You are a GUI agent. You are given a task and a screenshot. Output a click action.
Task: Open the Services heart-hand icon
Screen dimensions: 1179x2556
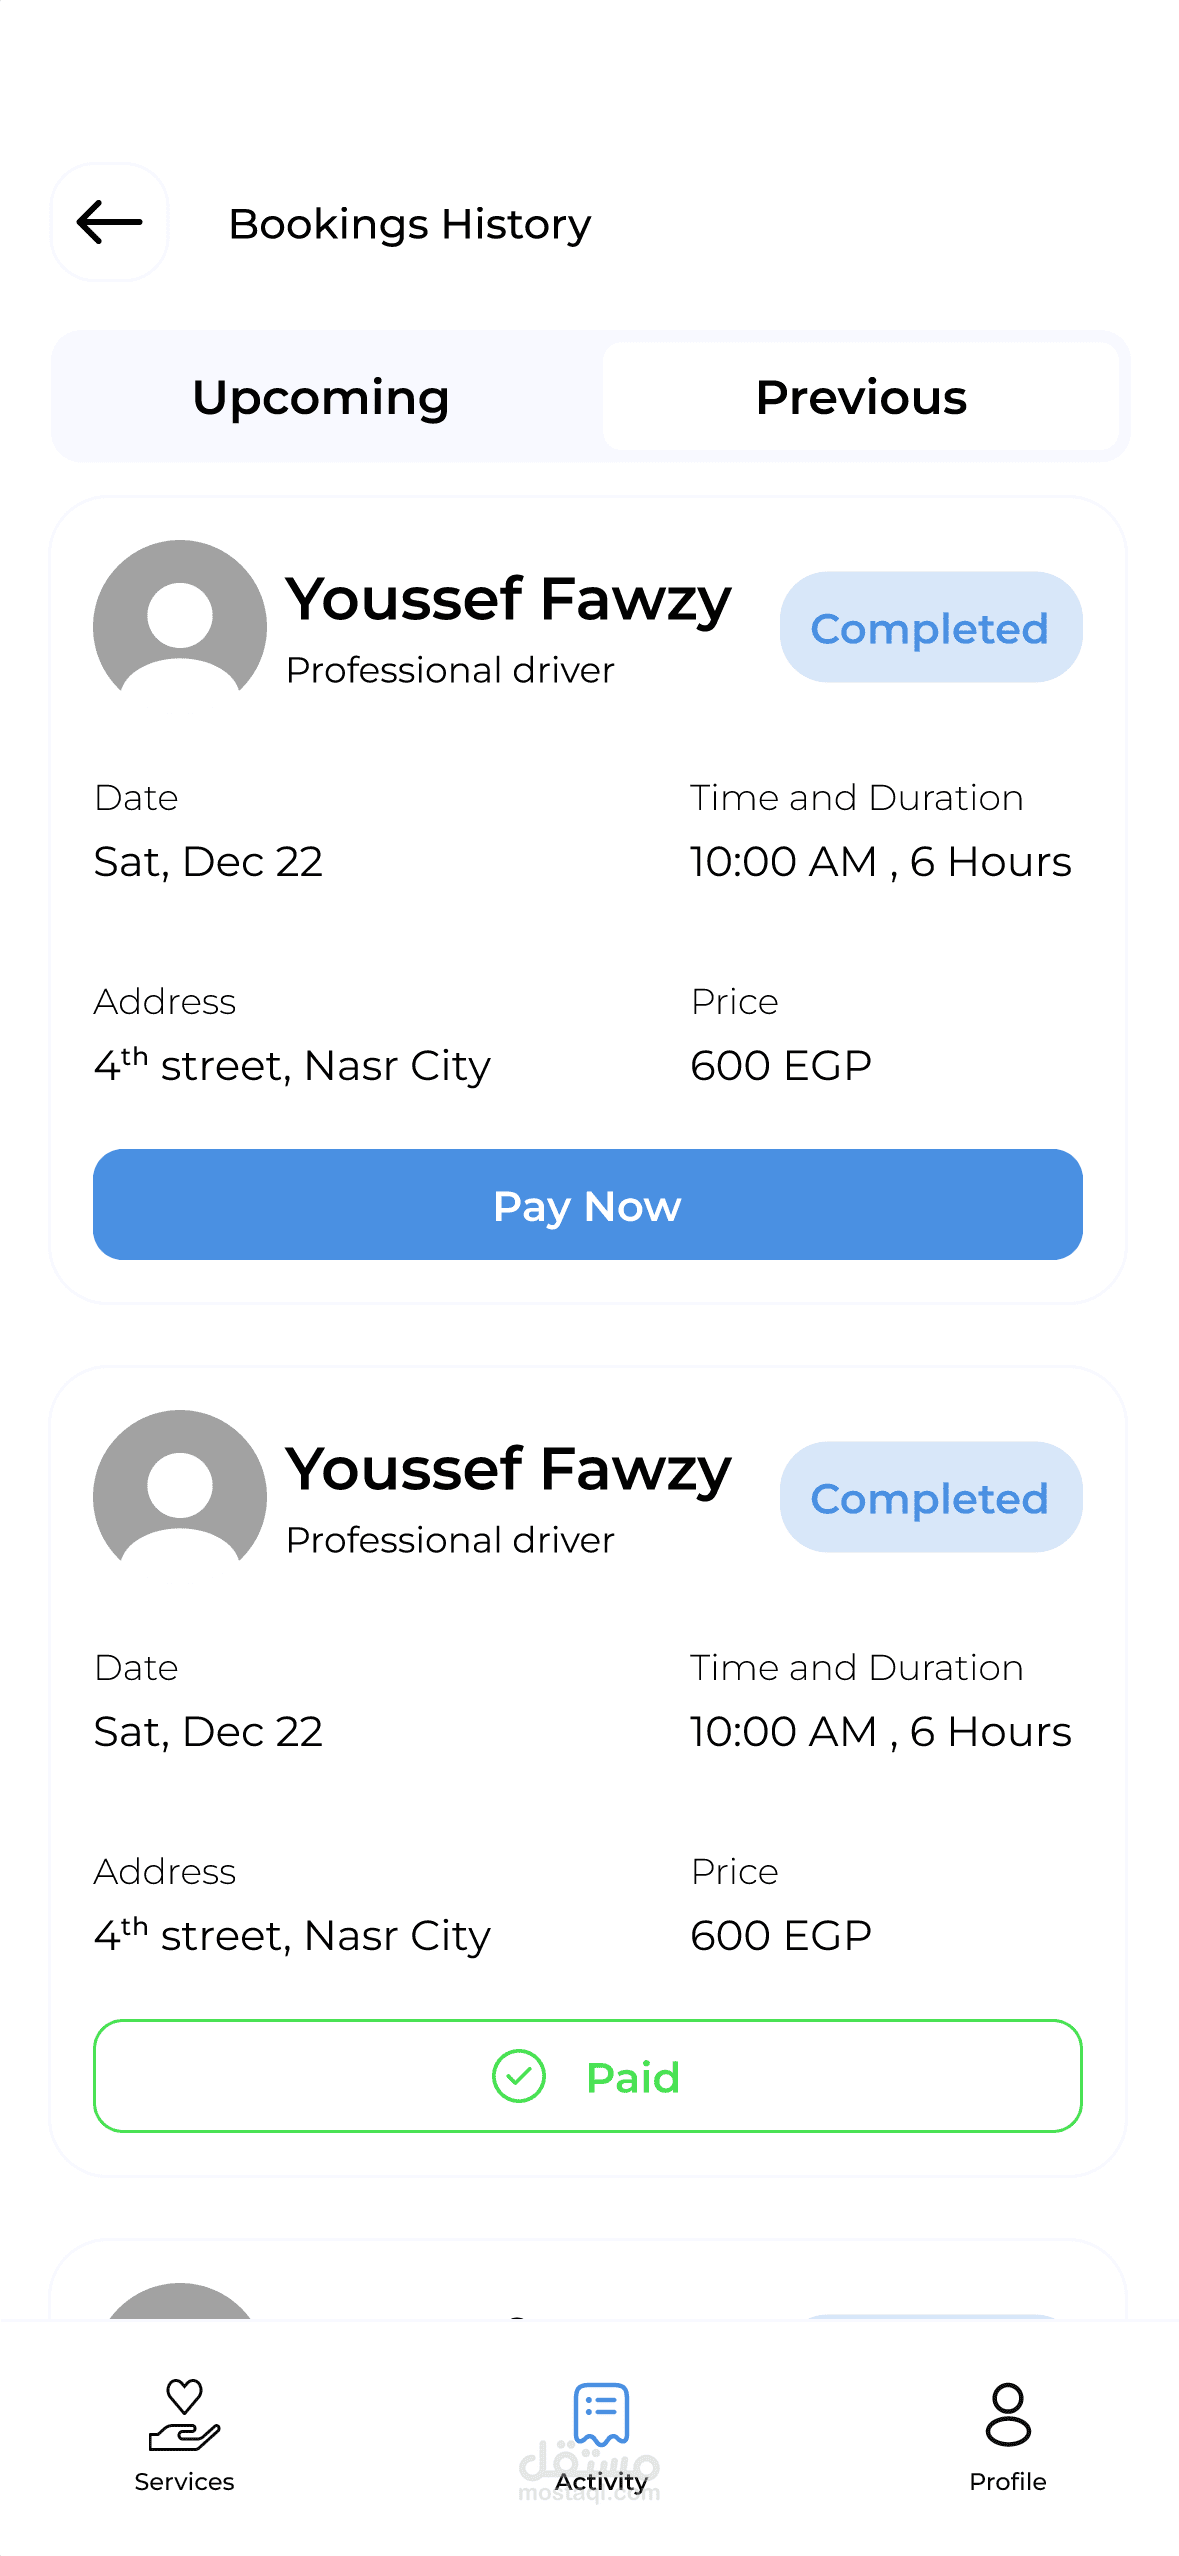point(184,2414)
